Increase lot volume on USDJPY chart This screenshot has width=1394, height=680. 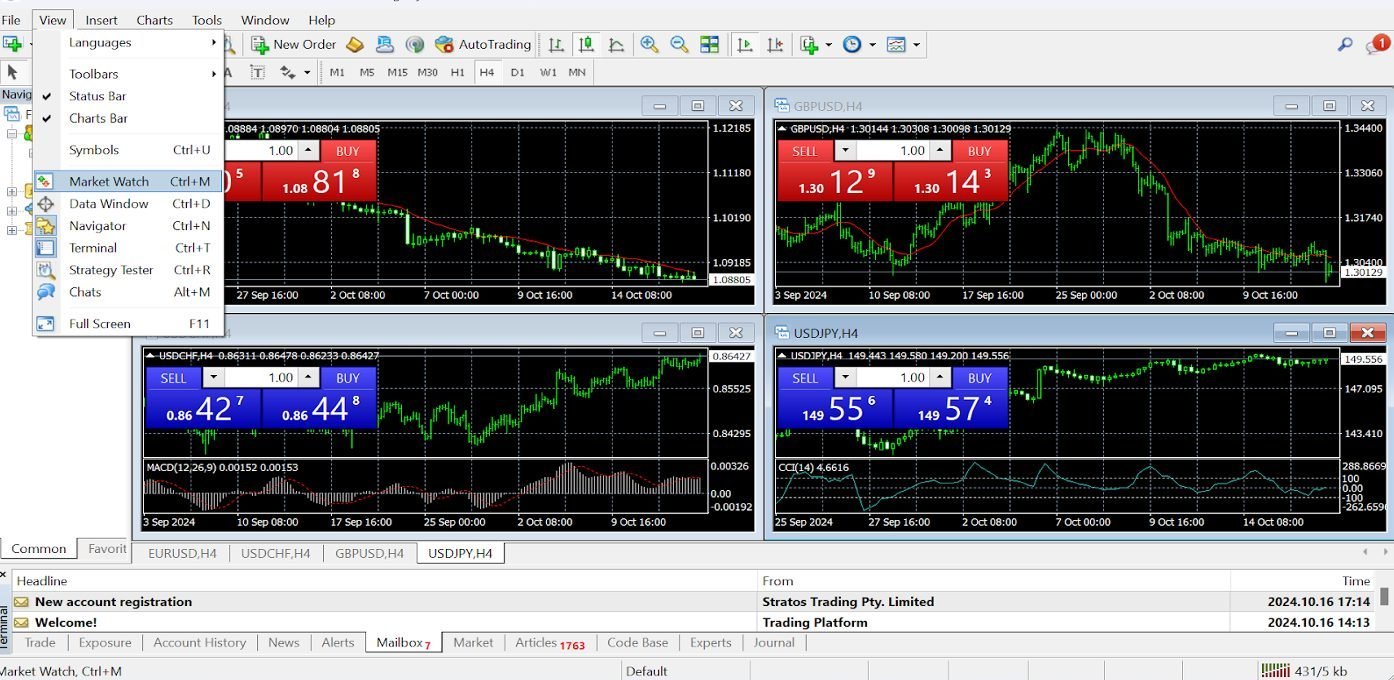pyautogui.click(x=940, y=378)
